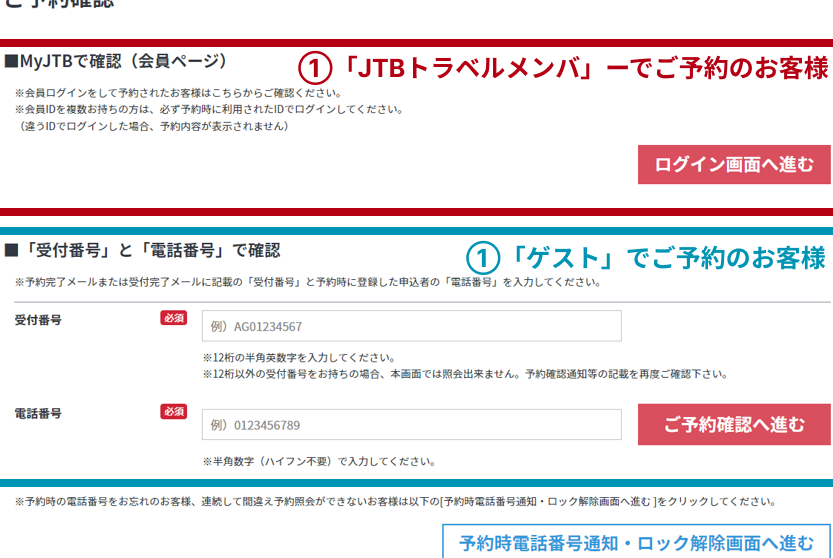The height and width of the screenshot is (558, 833).
Task: Select the 「受付番号」と「電話番号」で確認 heading
Action: click(142, 250)
